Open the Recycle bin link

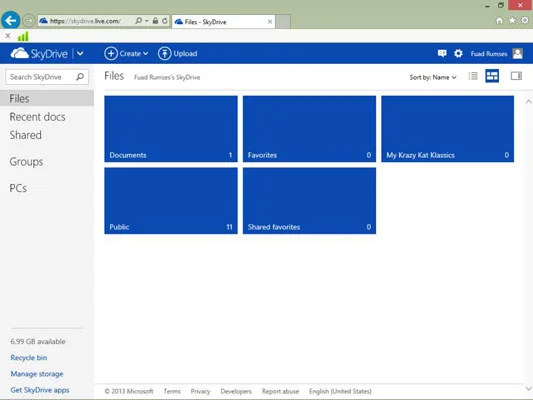(29, 358)
